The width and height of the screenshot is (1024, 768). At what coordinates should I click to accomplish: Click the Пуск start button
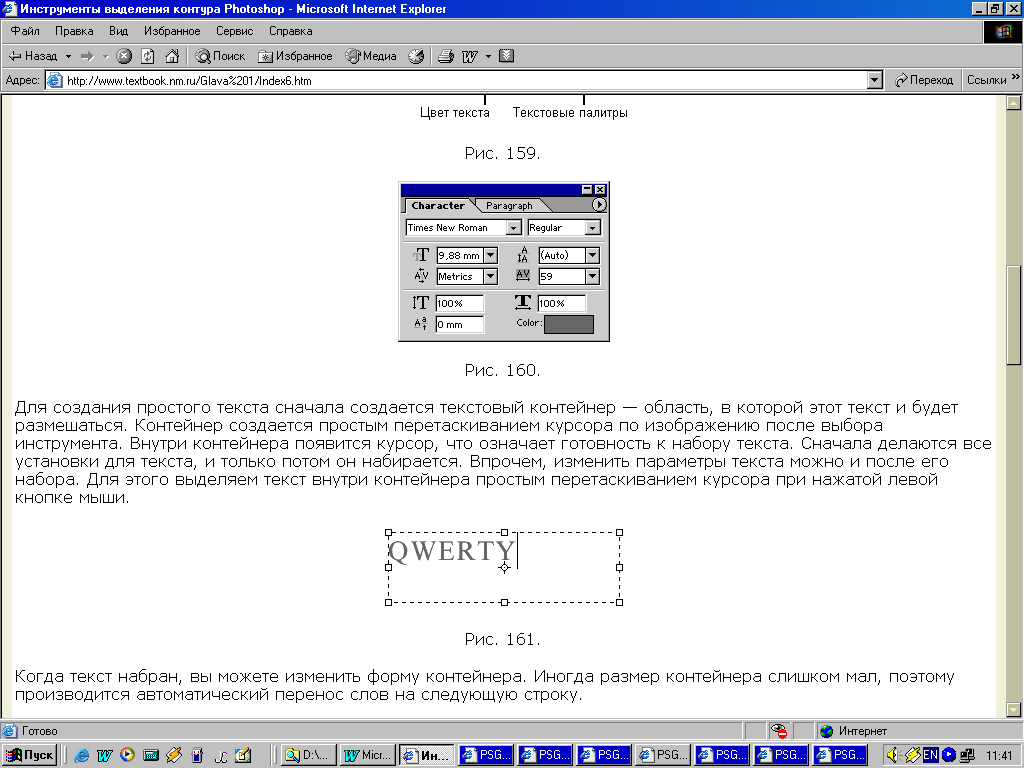tap(29, 755)
